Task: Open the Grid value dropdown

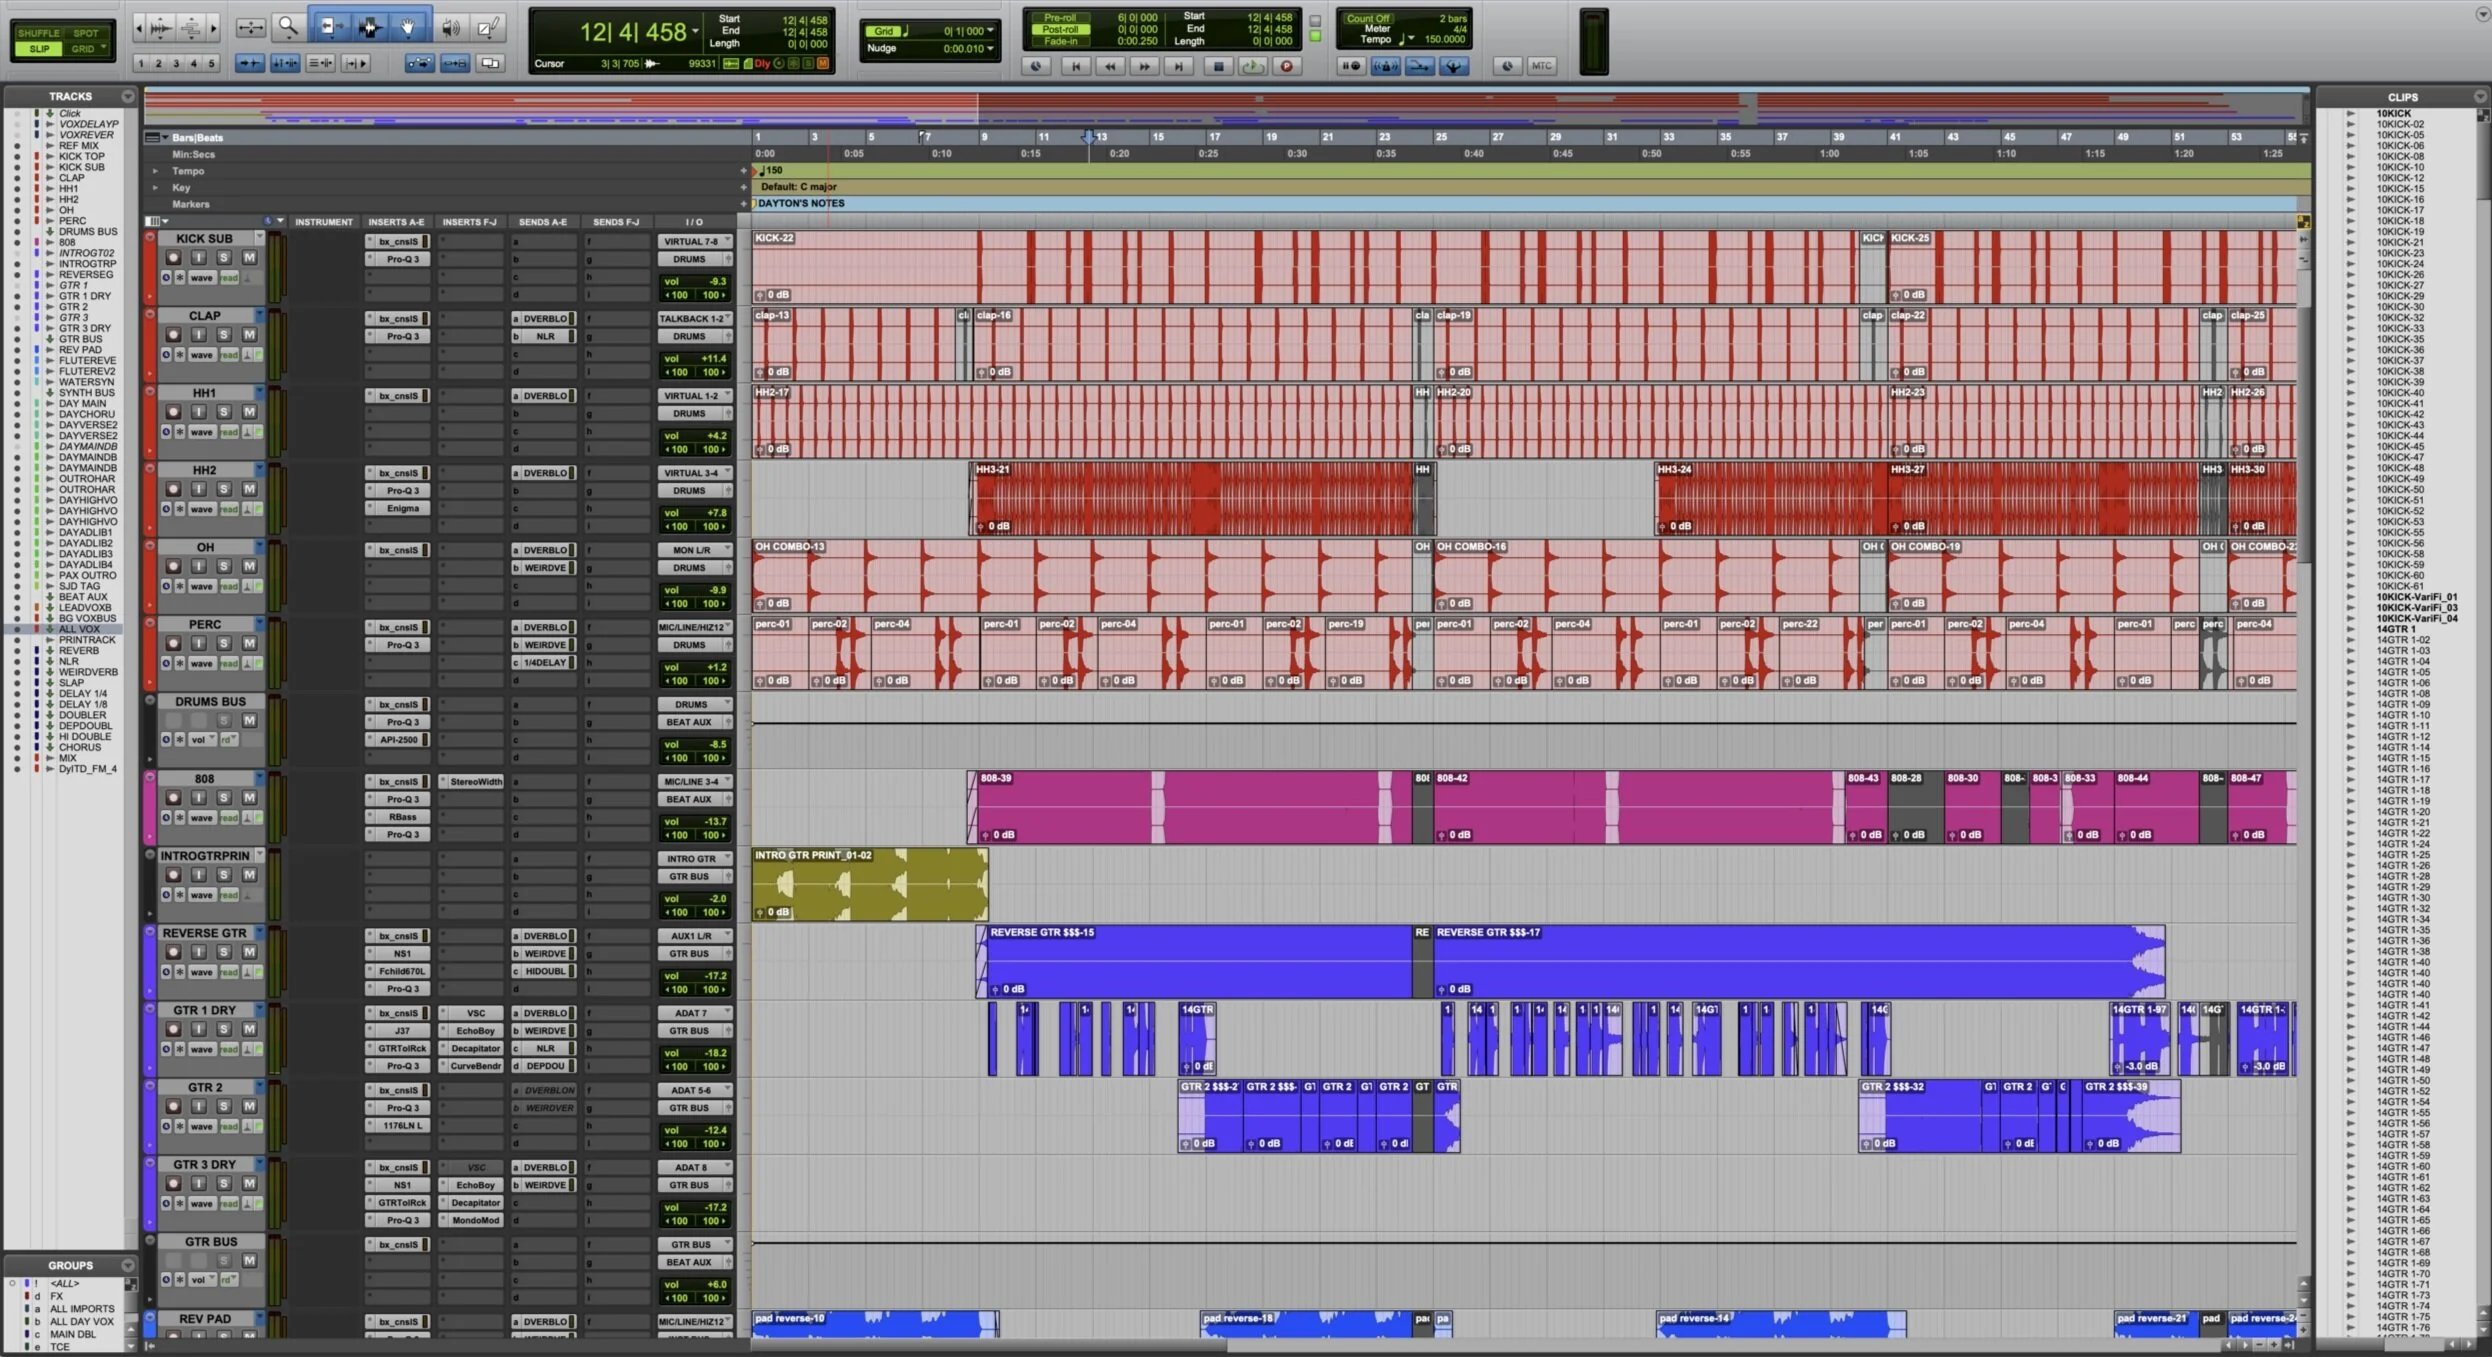Action: point(990,31)
